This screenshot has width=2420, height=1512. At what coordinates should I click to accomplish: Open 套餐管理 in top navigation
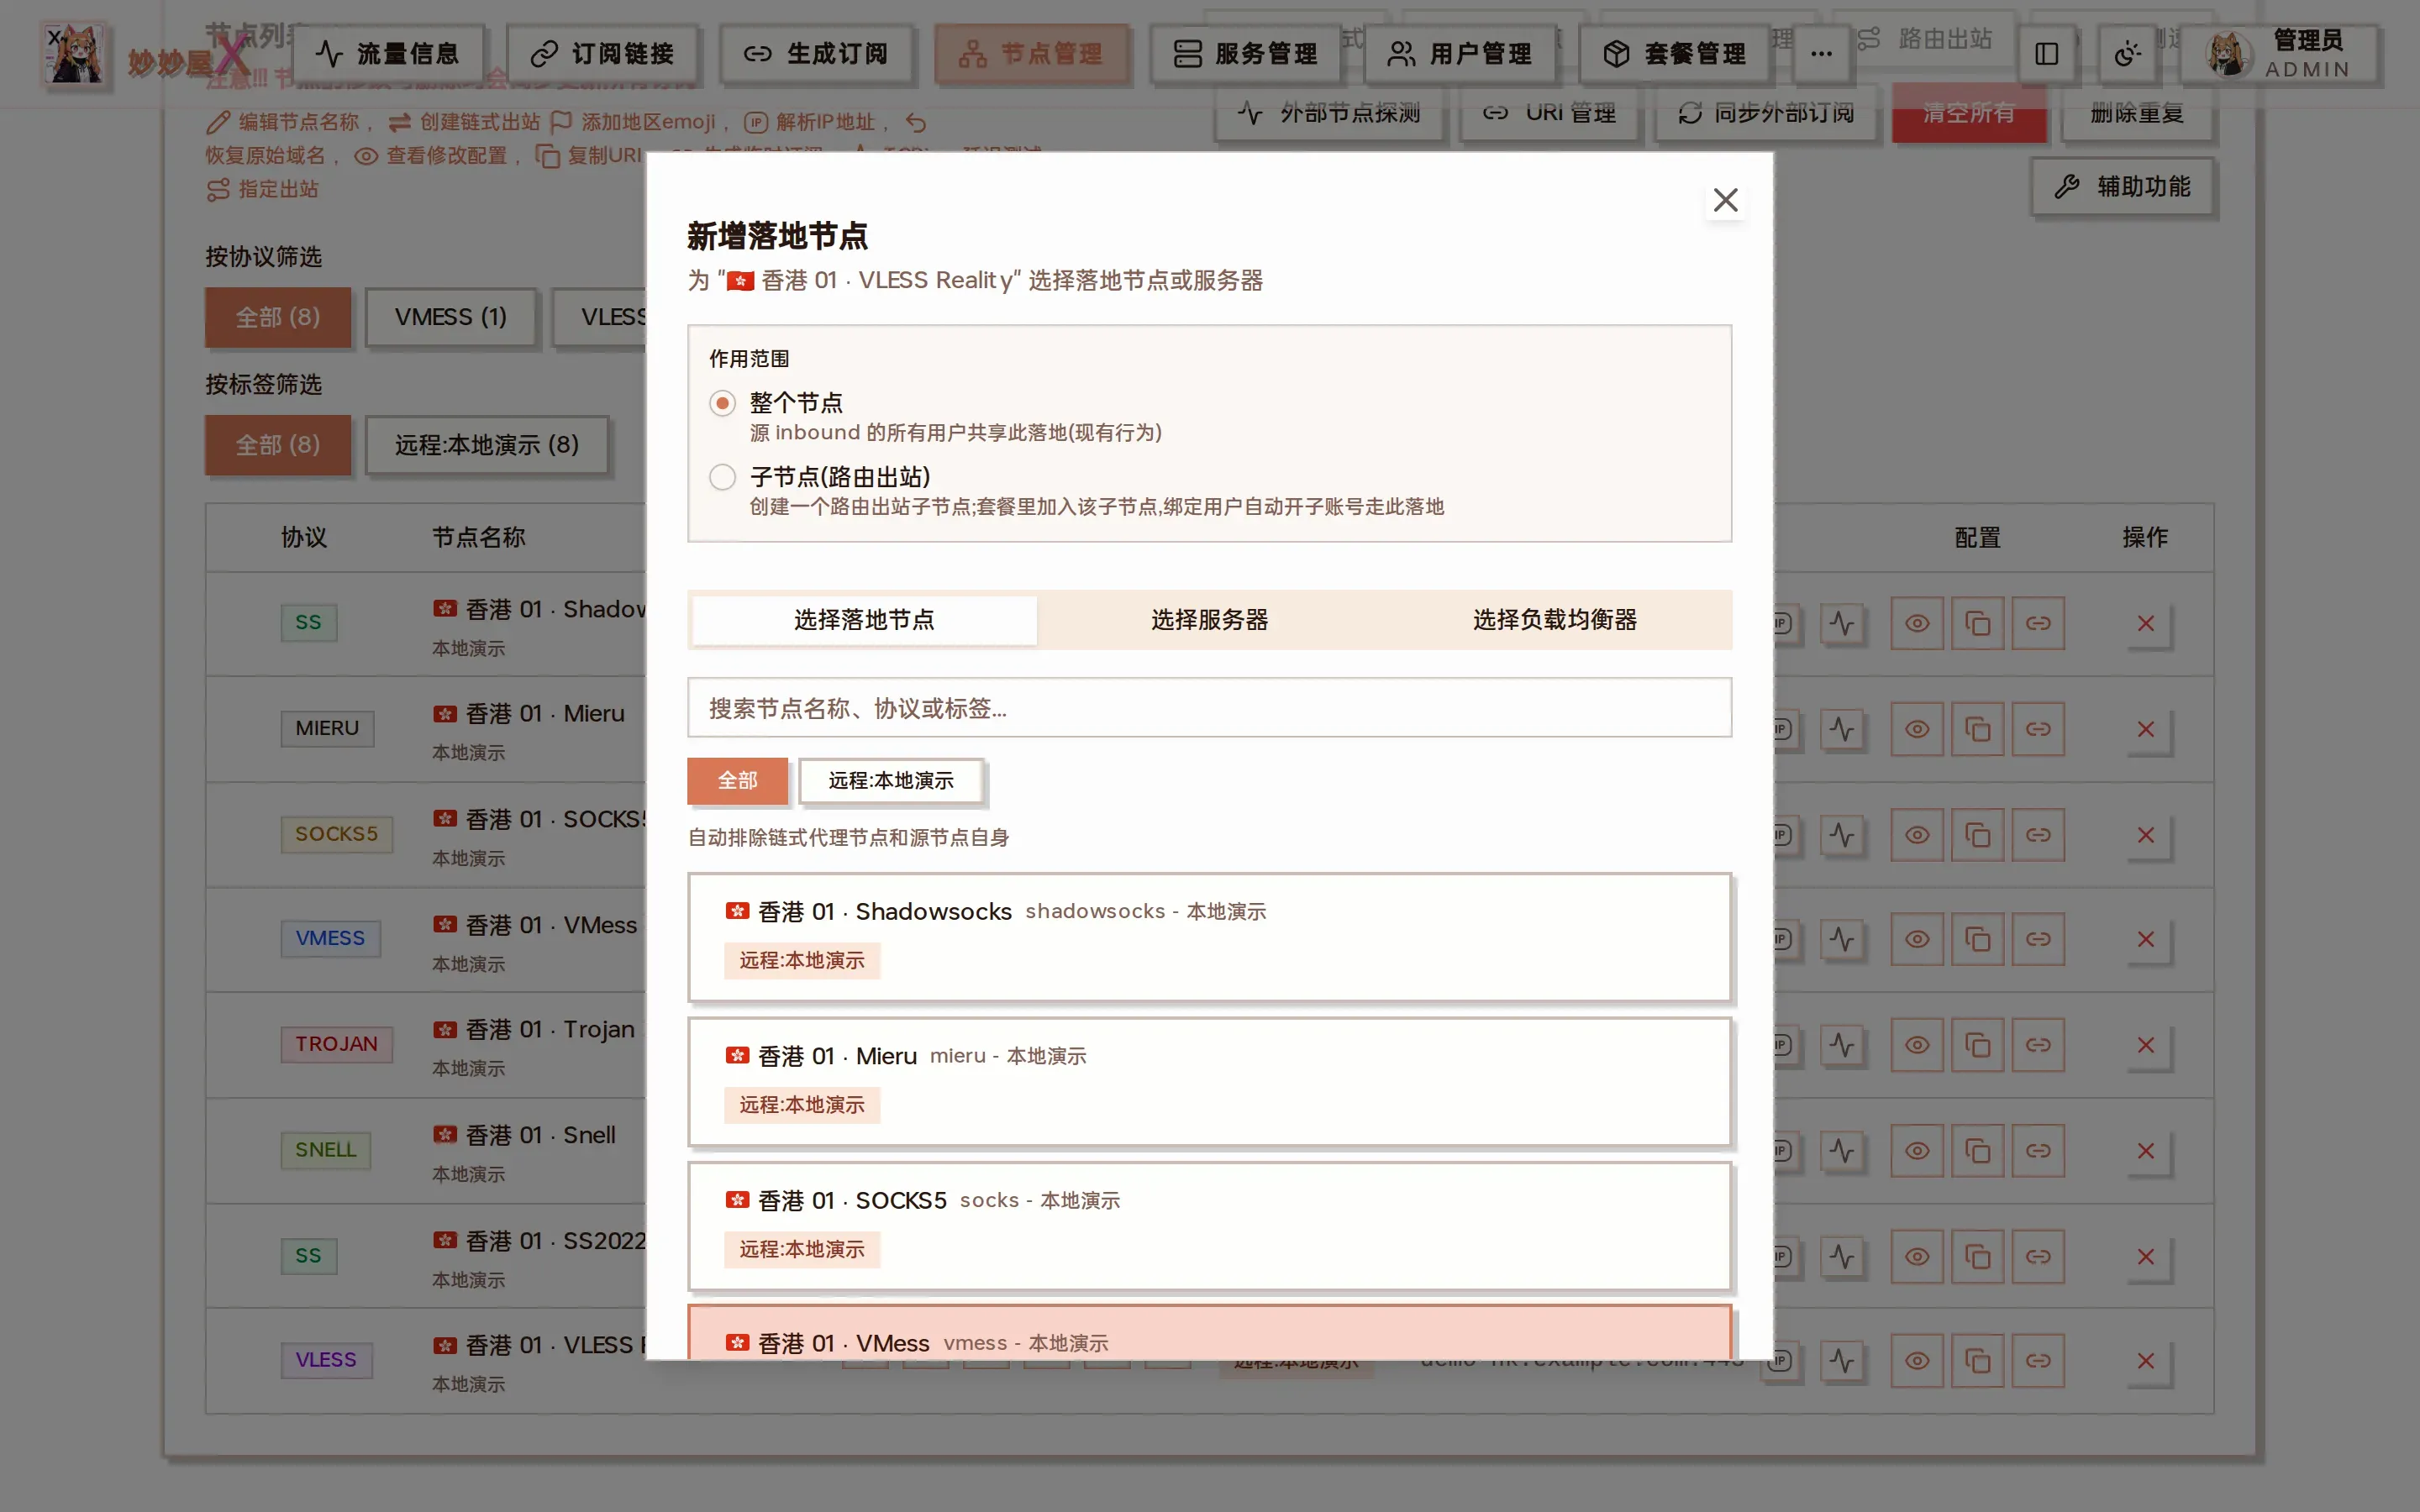point(1674,53)
